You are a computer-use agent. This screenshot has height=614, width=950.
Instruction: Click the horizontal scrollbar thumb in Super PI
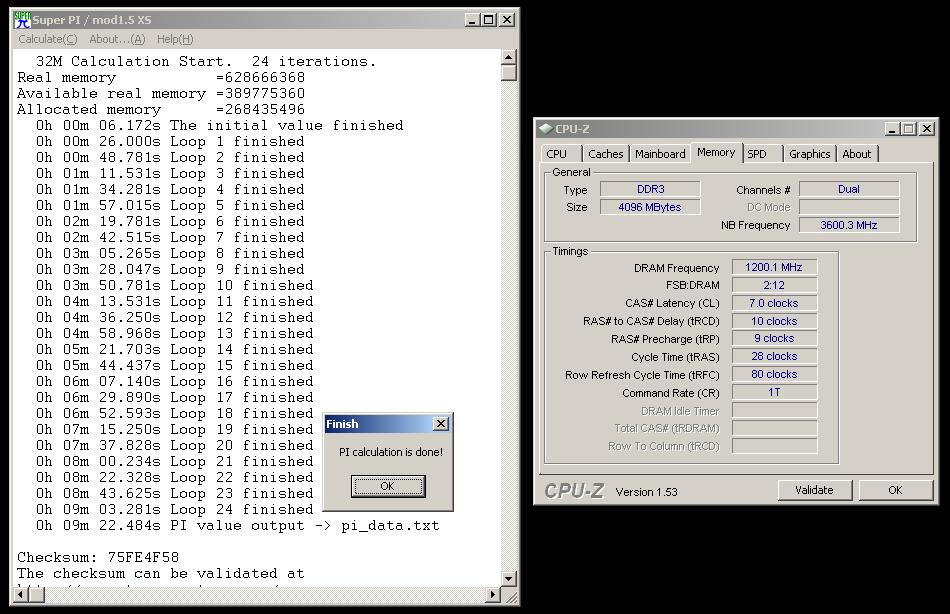[x=36, y=595]
